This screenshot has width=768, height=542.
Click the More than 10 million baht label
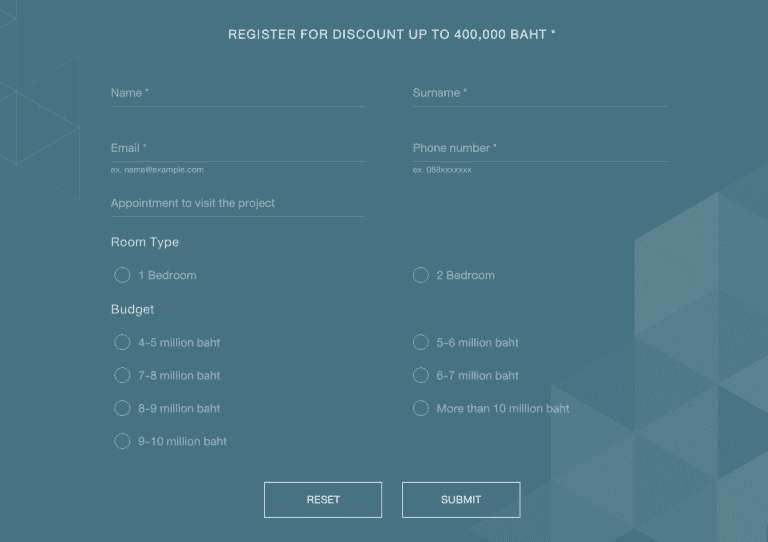click(x=503, y=408)
